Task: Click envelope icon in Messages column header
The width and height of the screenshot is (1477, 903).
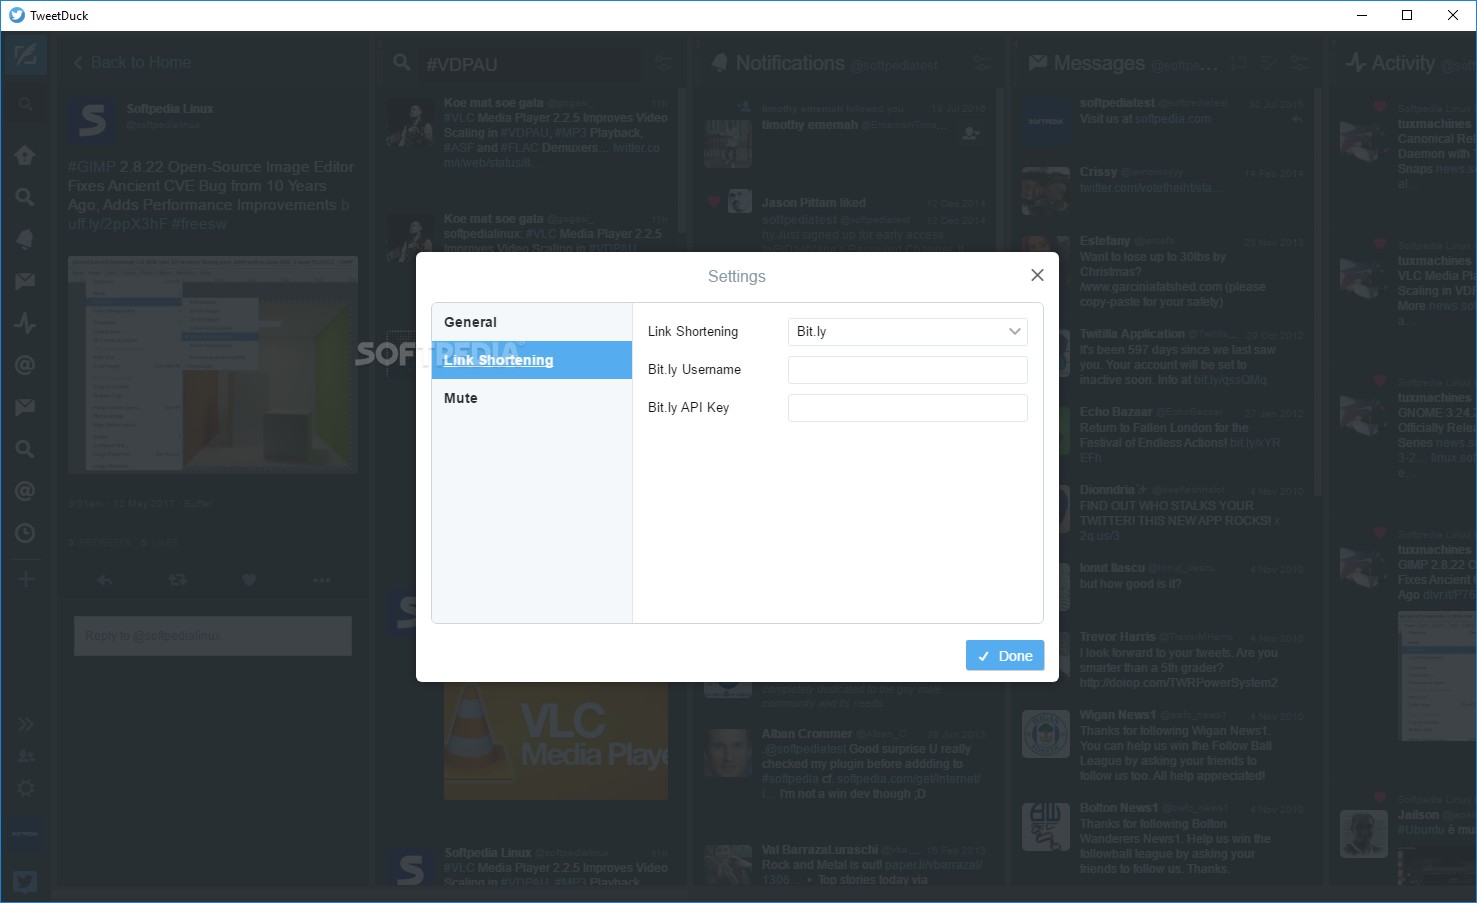Action: pyautogui.click(x=1038, y=62)
